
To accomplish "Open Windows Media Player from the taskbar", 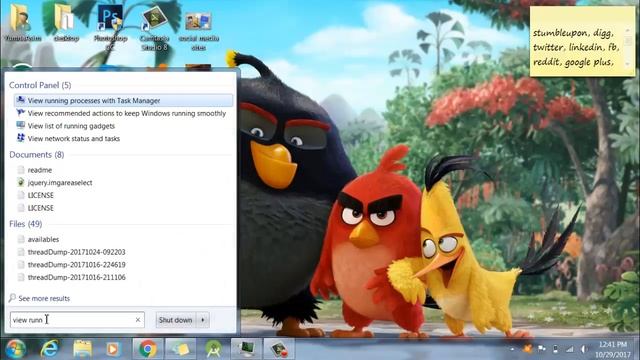I will 113,349.
